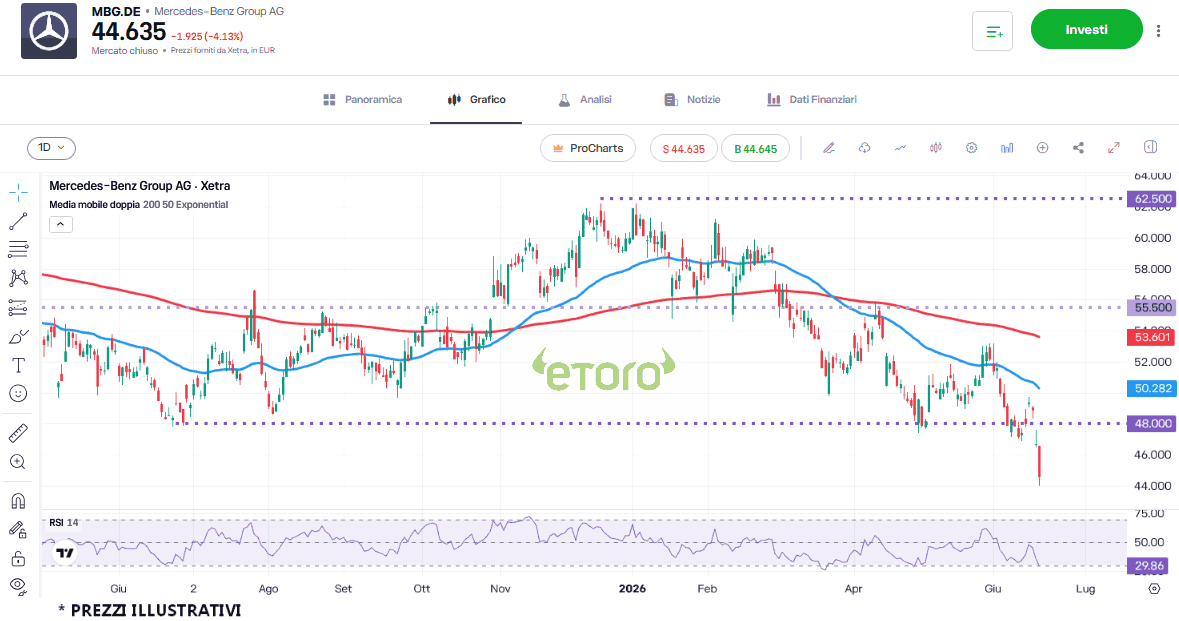Select the Grafico tab

(476, 99)
